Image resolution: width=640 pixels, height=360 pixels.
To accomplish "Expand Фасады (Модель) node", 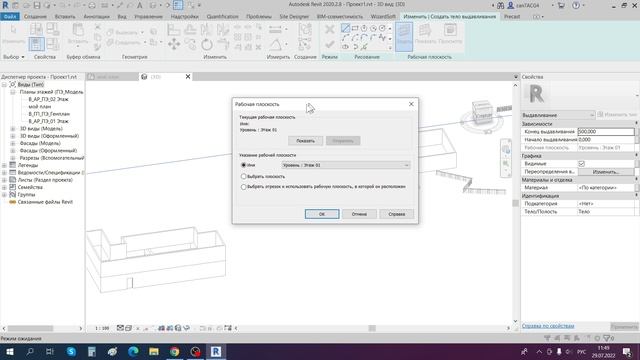I will point(13,143).
